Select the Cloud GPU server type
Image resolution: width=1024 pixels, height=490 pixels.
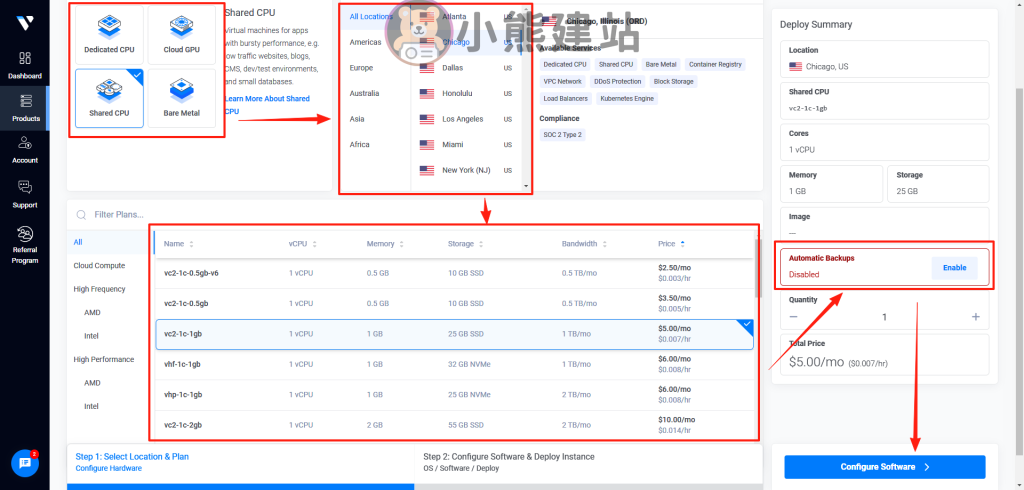click(181, 36)
